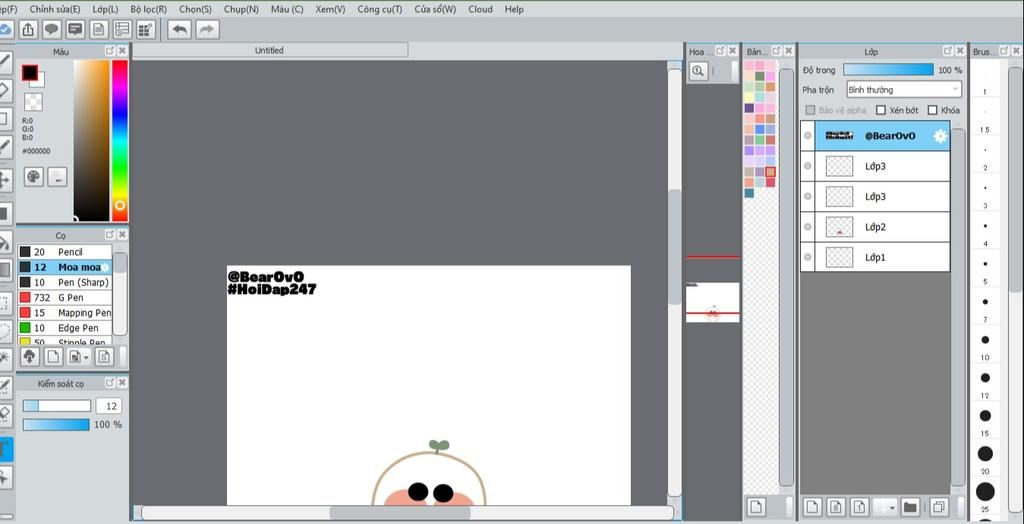Click the Redo arrow button
1024x524 pixels.
click(x=207, y=29)
